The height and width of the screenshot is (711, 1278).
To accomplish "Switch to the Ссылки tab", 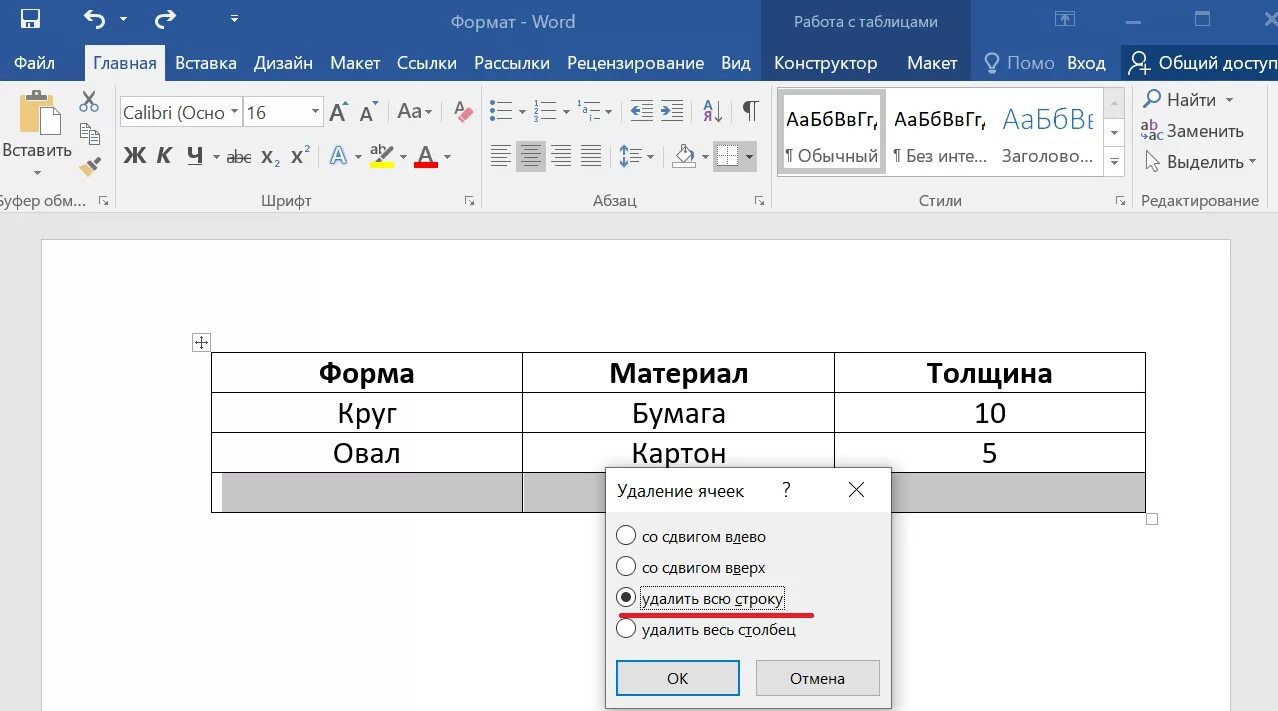I will pos(427,62).
